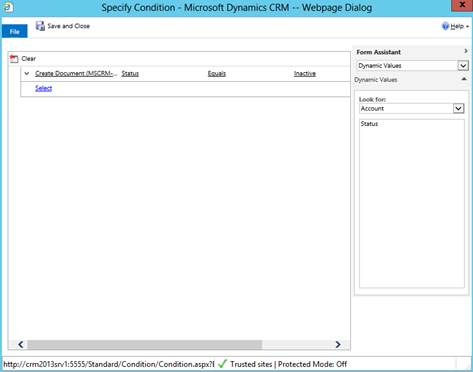Click the Internet Explorer icon in title bar
This screenshot has height=372, width=473.
8,7
